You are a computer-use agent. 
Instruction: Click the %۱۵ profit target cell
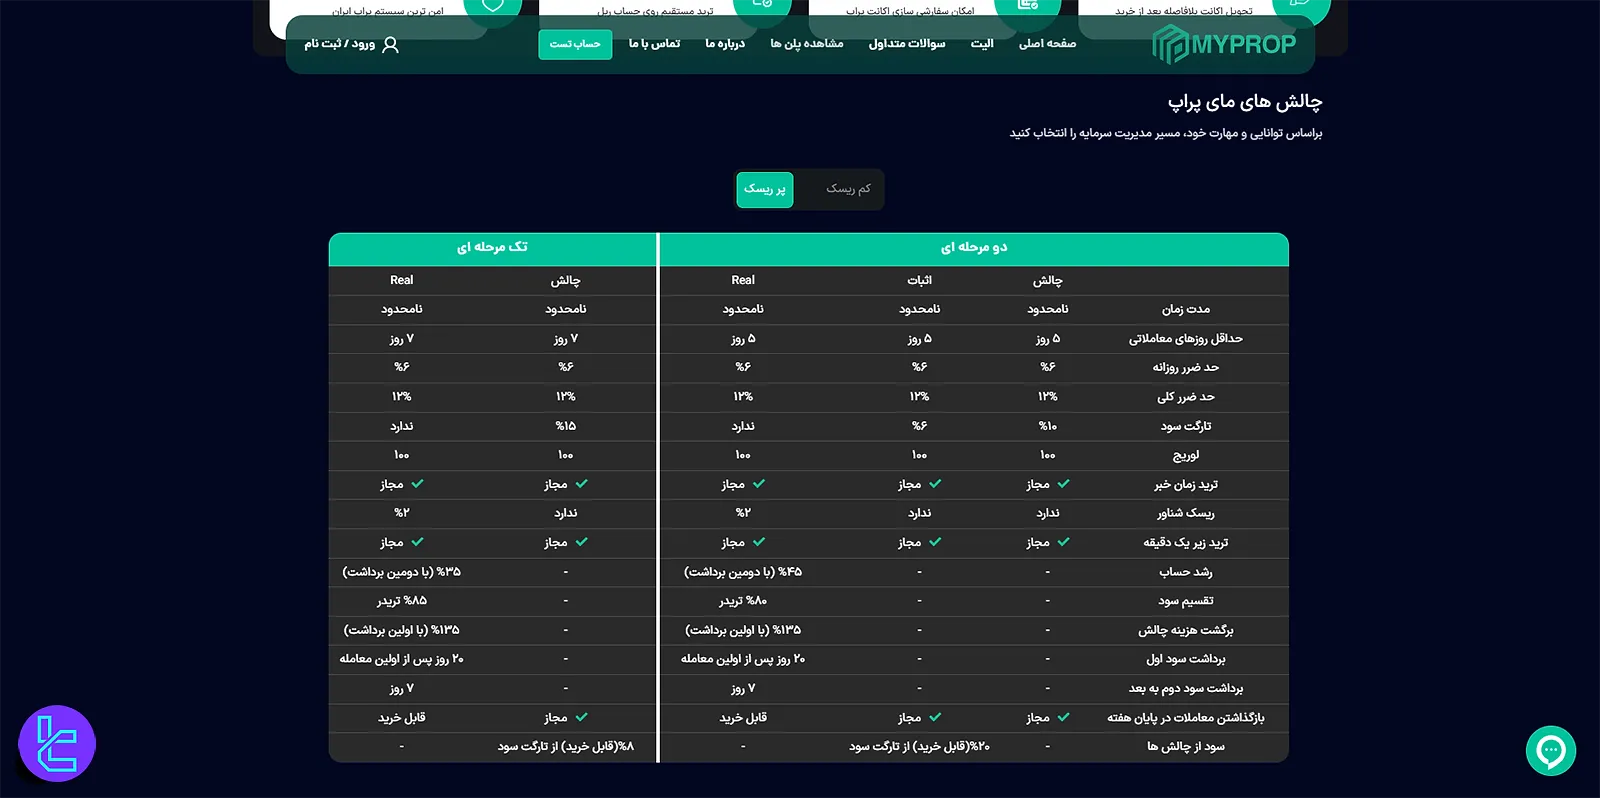coord(566,426)
